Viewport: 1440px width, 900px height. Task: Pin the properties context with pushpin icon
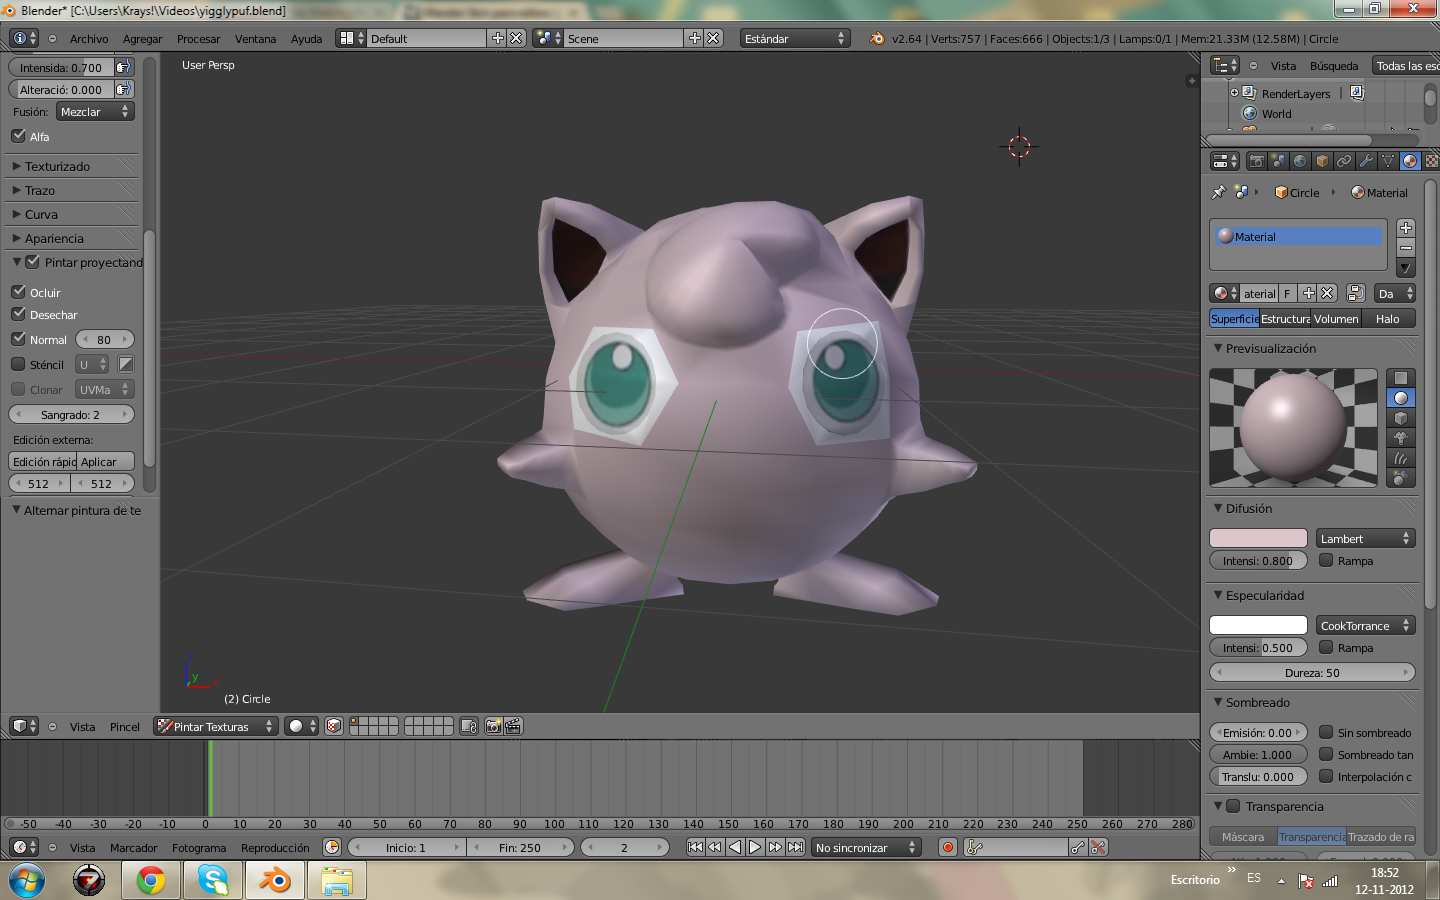click(x=1218, y=192)
